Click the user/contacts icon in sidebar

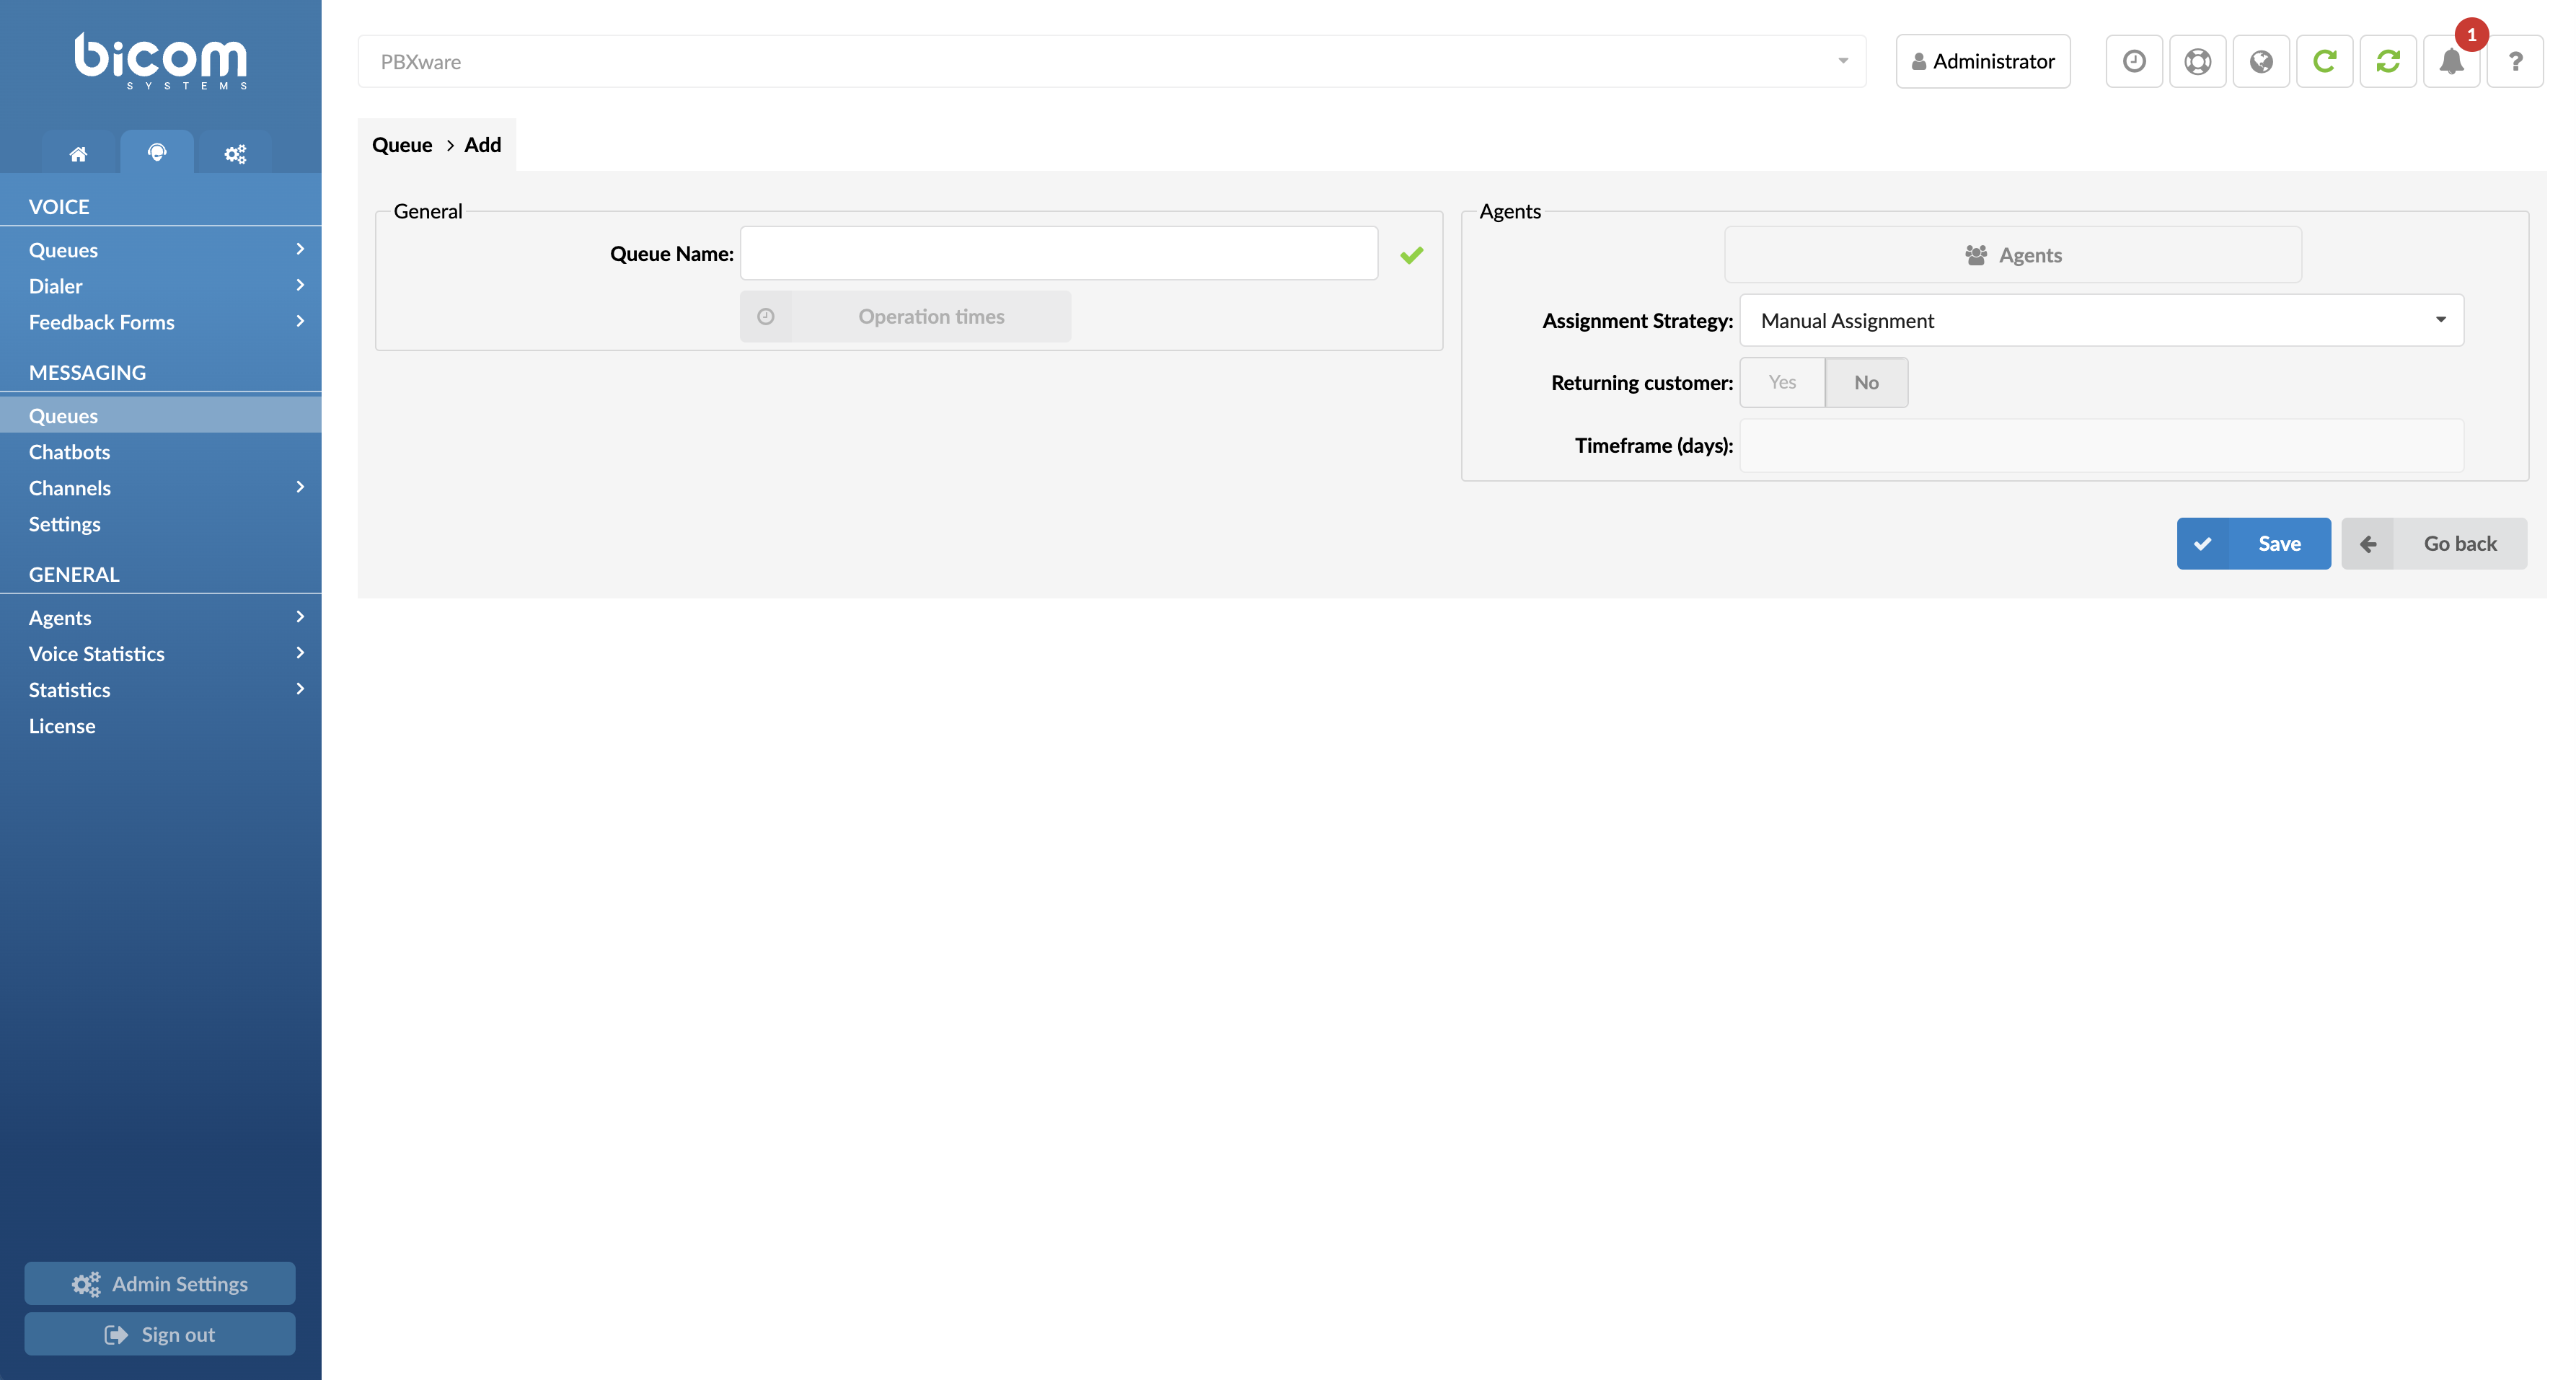[156, 151]
